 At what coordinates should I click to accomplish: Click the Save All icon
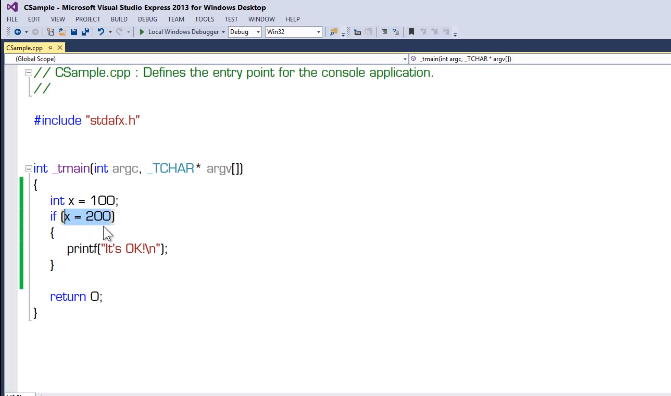(86, 32)
